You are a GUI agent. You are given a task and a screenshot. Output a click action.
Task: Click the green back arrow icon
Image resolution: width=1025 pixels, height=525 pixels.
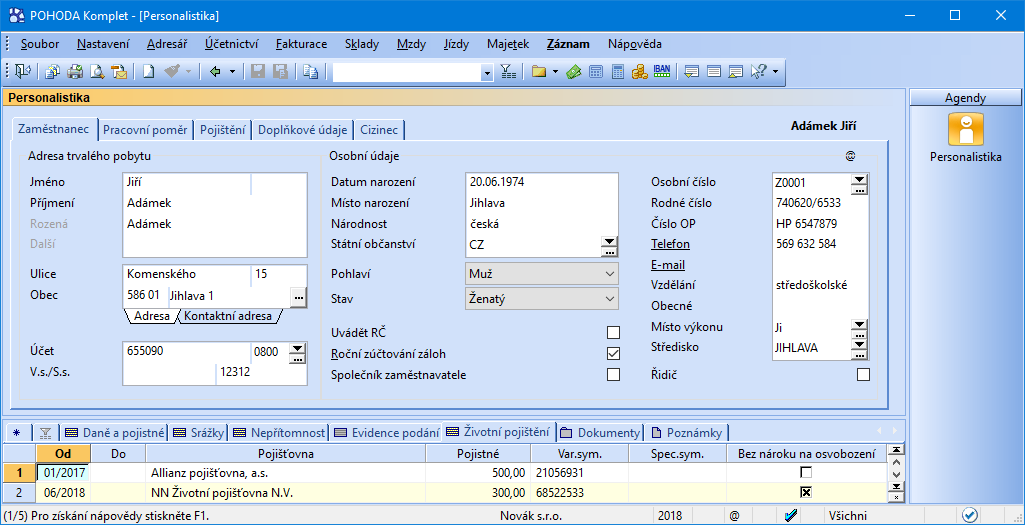point(215,72)
